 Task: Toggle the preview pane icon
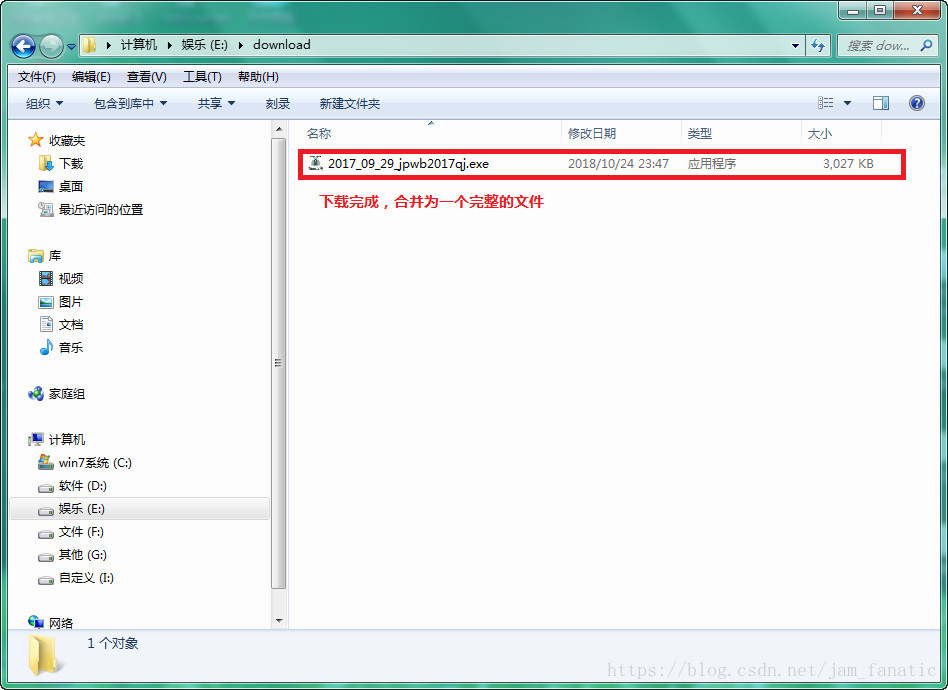[x=881, y=103]
